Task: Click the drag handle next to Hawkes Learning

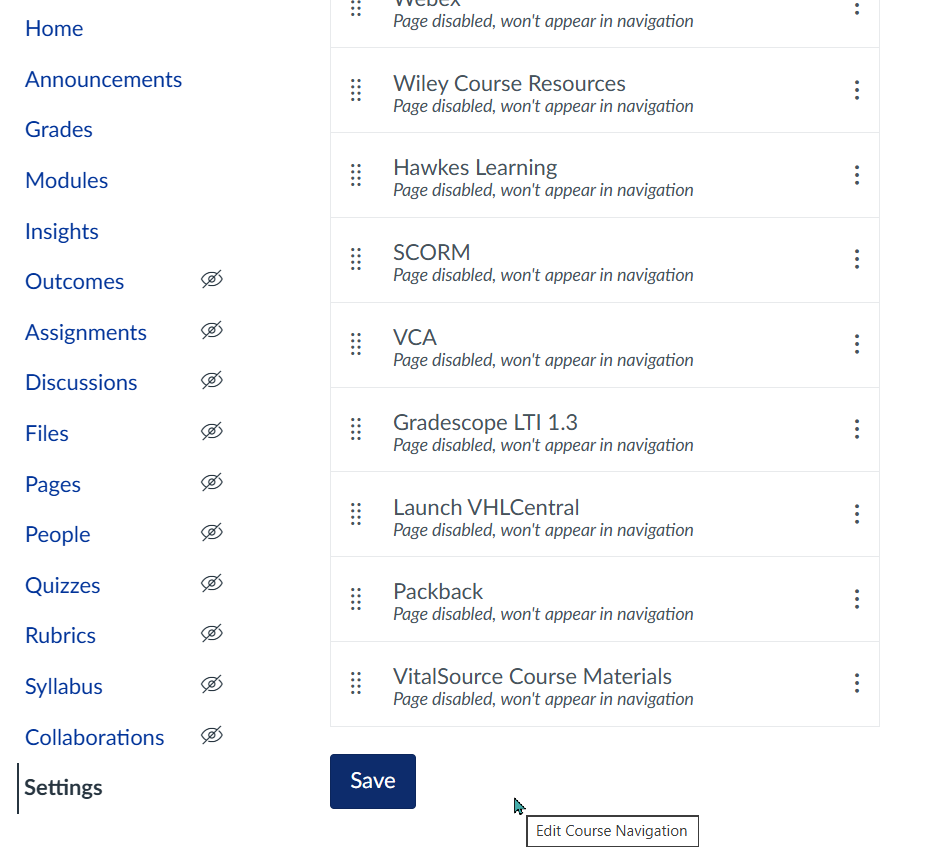Action: pyautogui.click(x=356, y=174)
